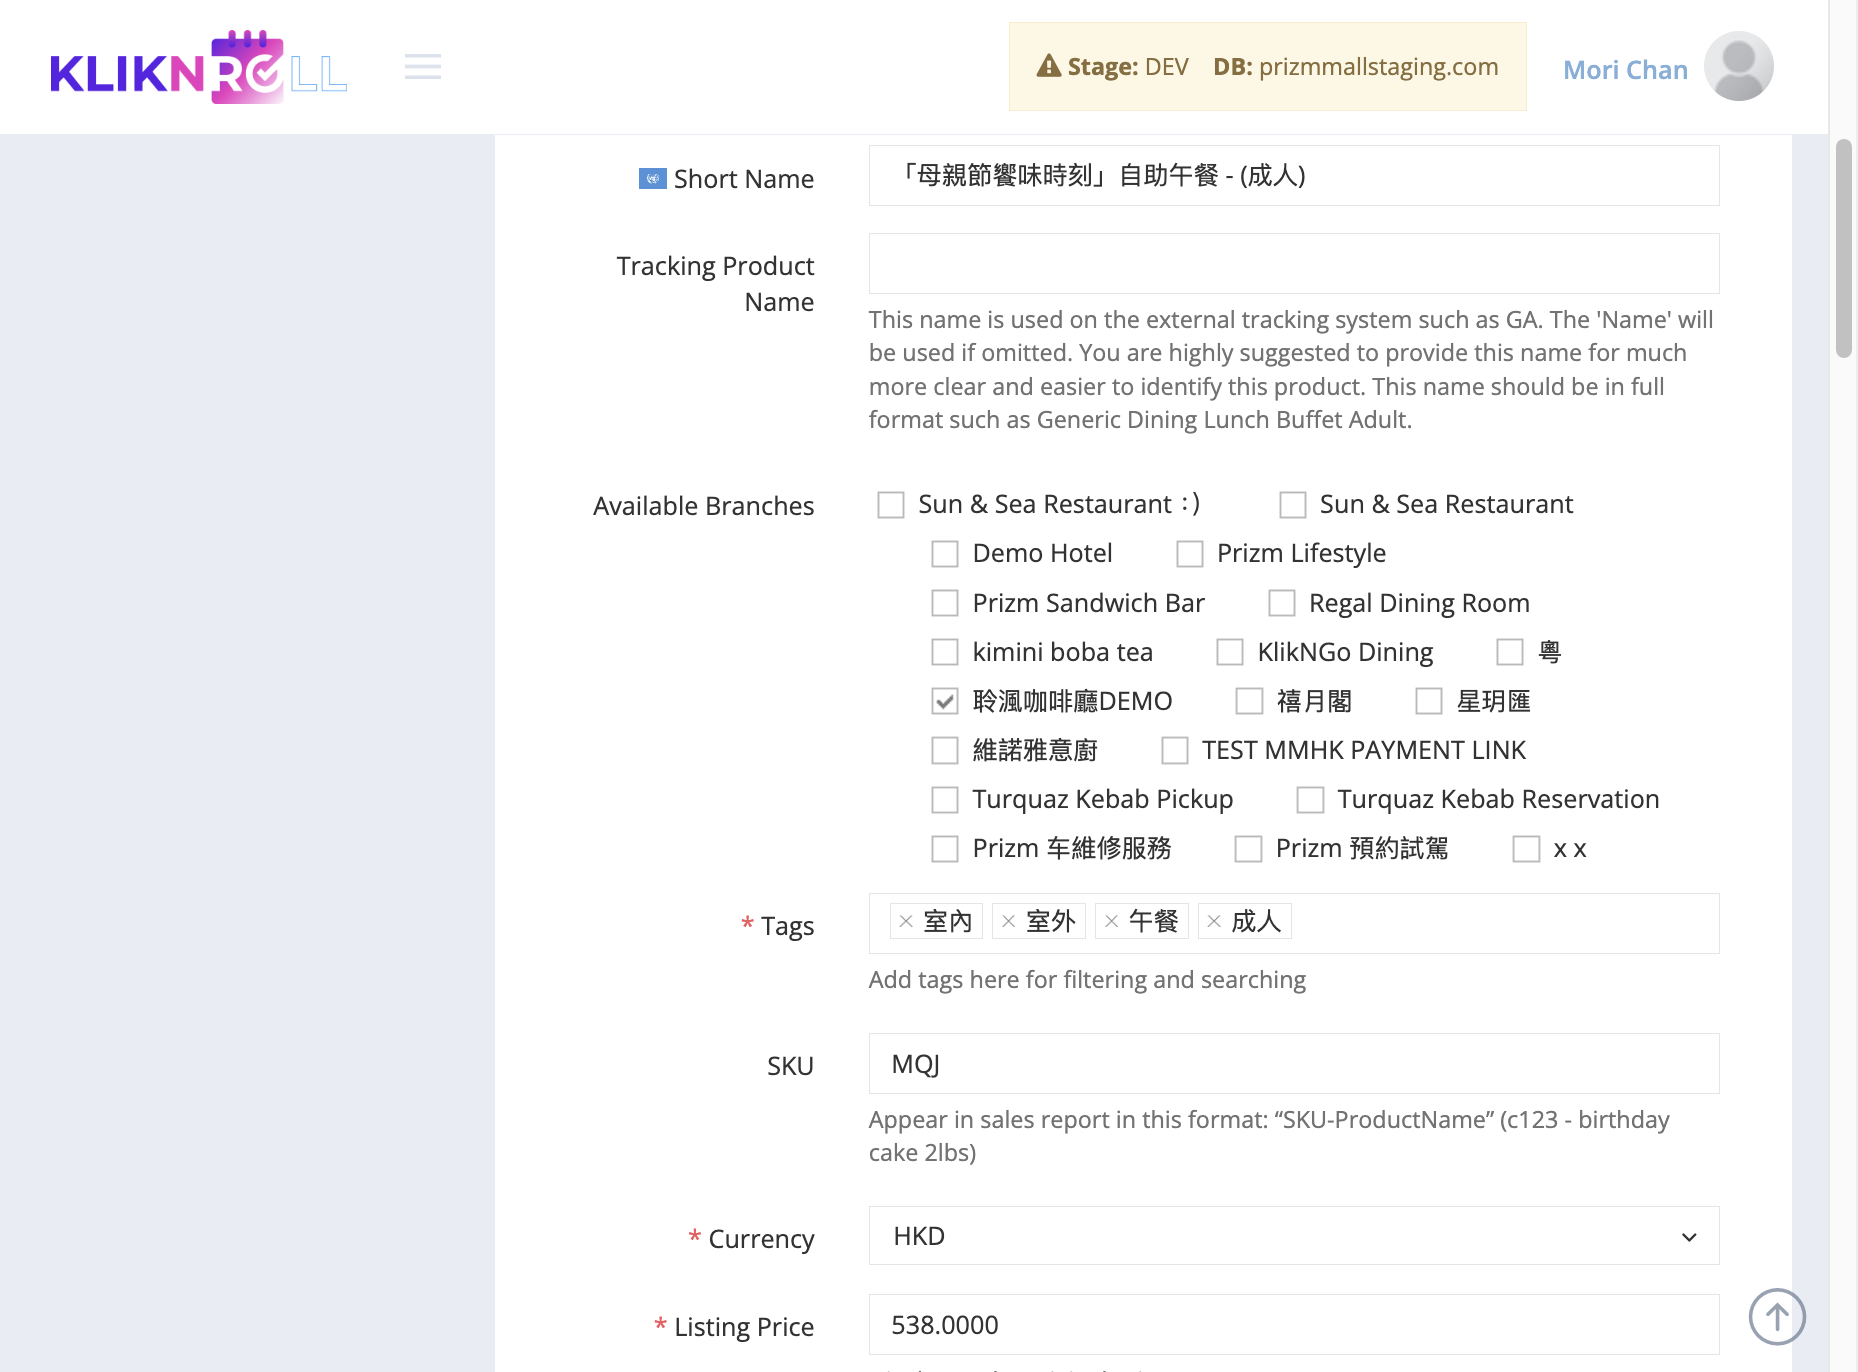Screen dimensions: 1858x1372
Task: Check the Prizm 车維修服務 branch
Action: click(x=945, y=849)
